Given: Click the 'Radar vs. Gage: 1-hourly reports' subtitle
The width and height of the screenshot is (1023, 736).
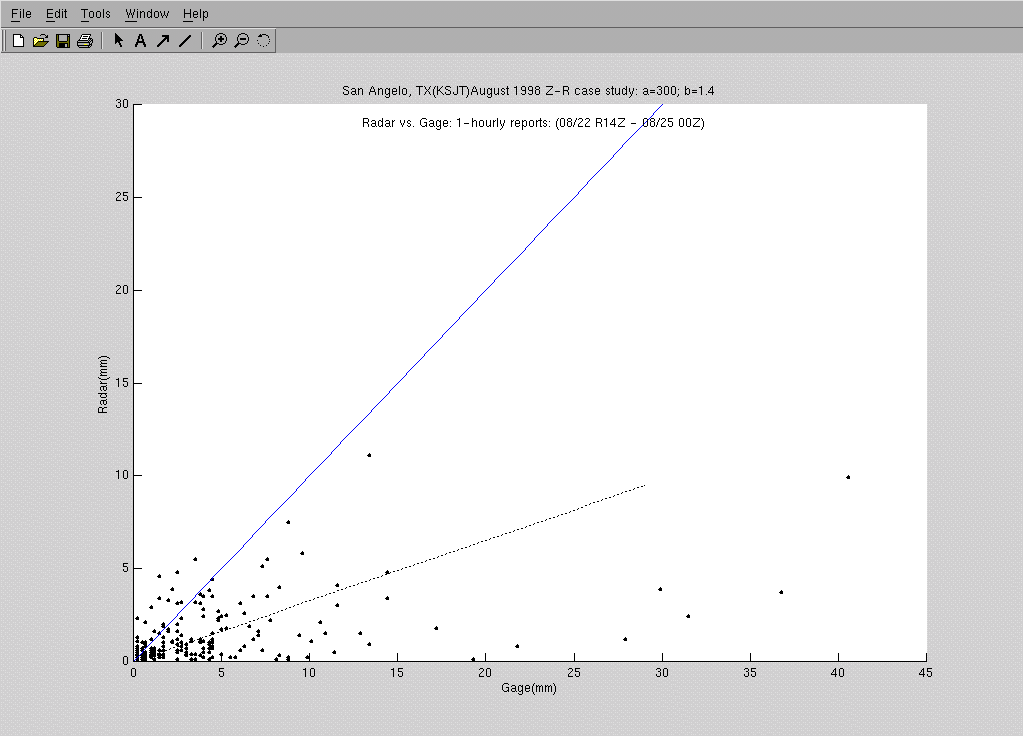Looking at the screenshot, I should point(533,123).
